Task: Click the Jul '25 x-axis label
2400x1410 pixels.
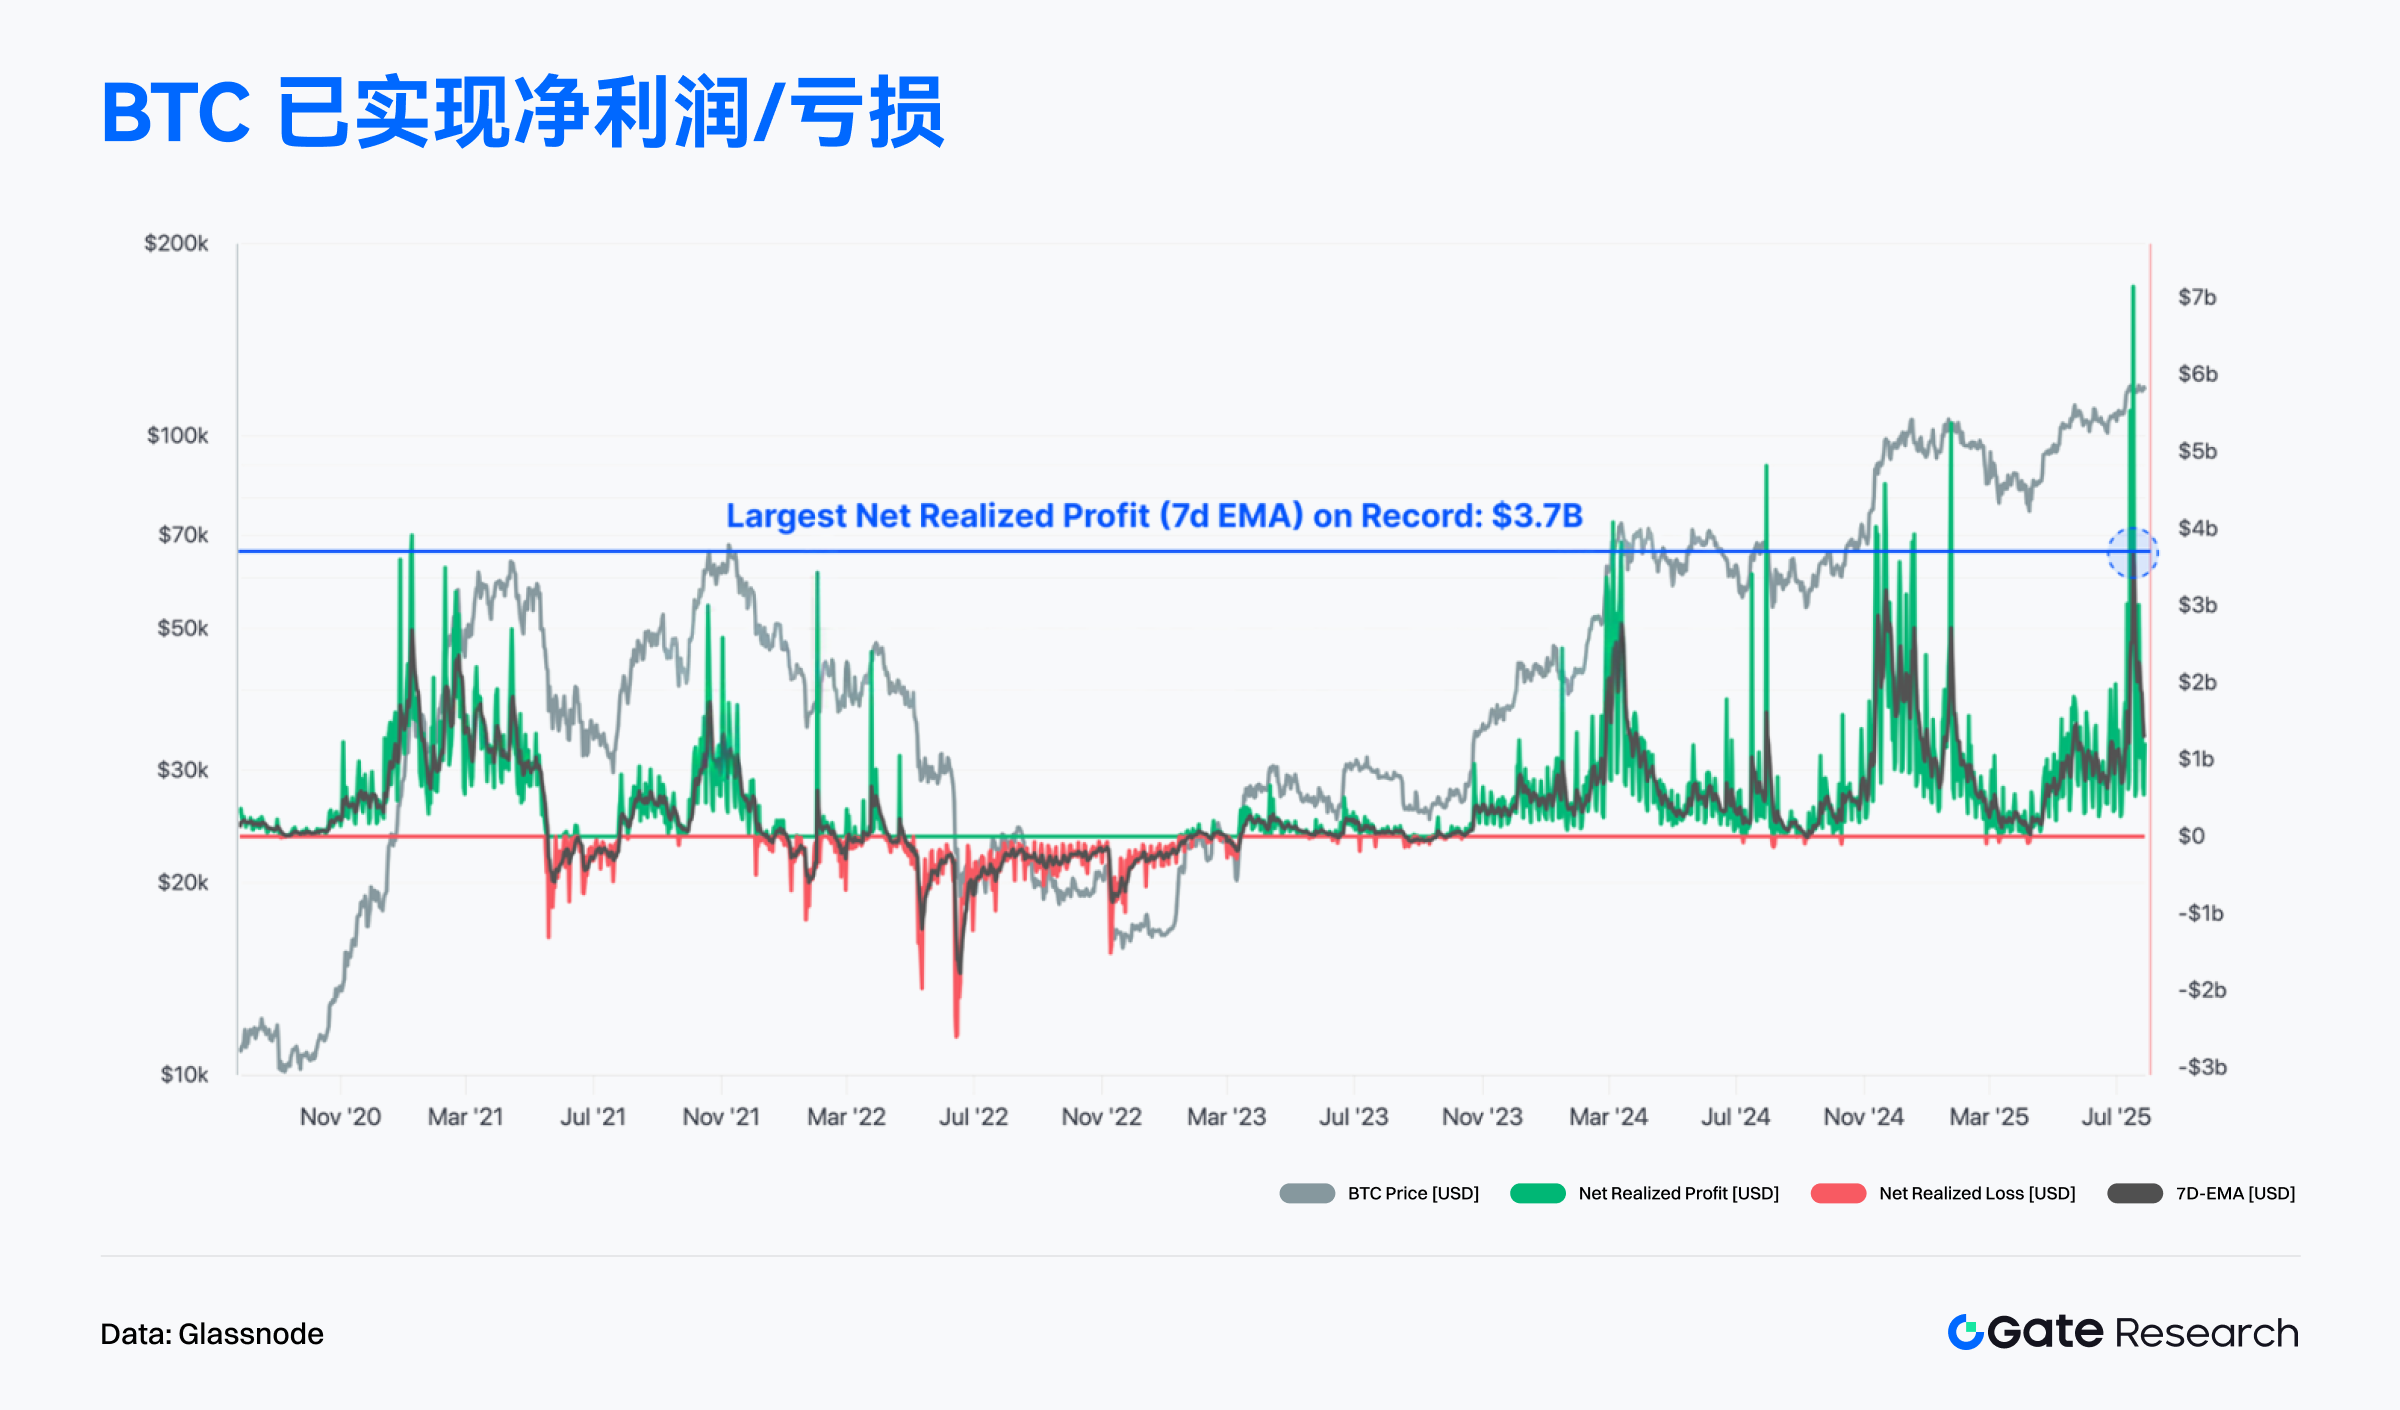Action: (x=2116, y=1117)
